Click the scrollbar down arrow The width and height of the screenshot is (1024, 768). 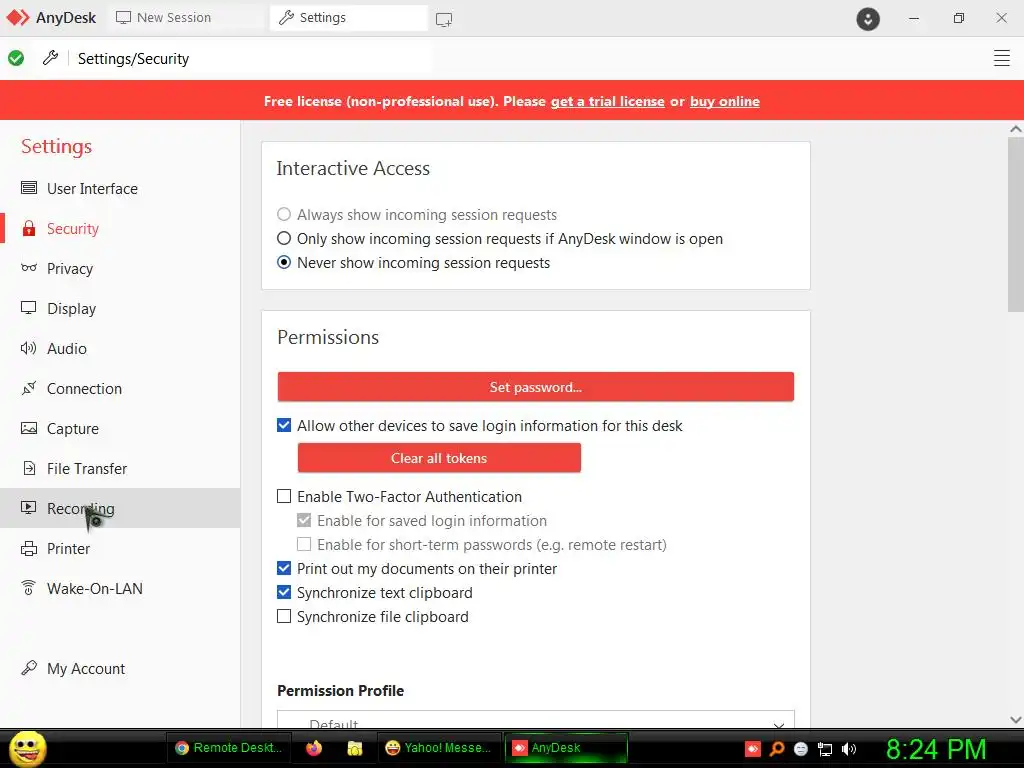pos(1016,719)
